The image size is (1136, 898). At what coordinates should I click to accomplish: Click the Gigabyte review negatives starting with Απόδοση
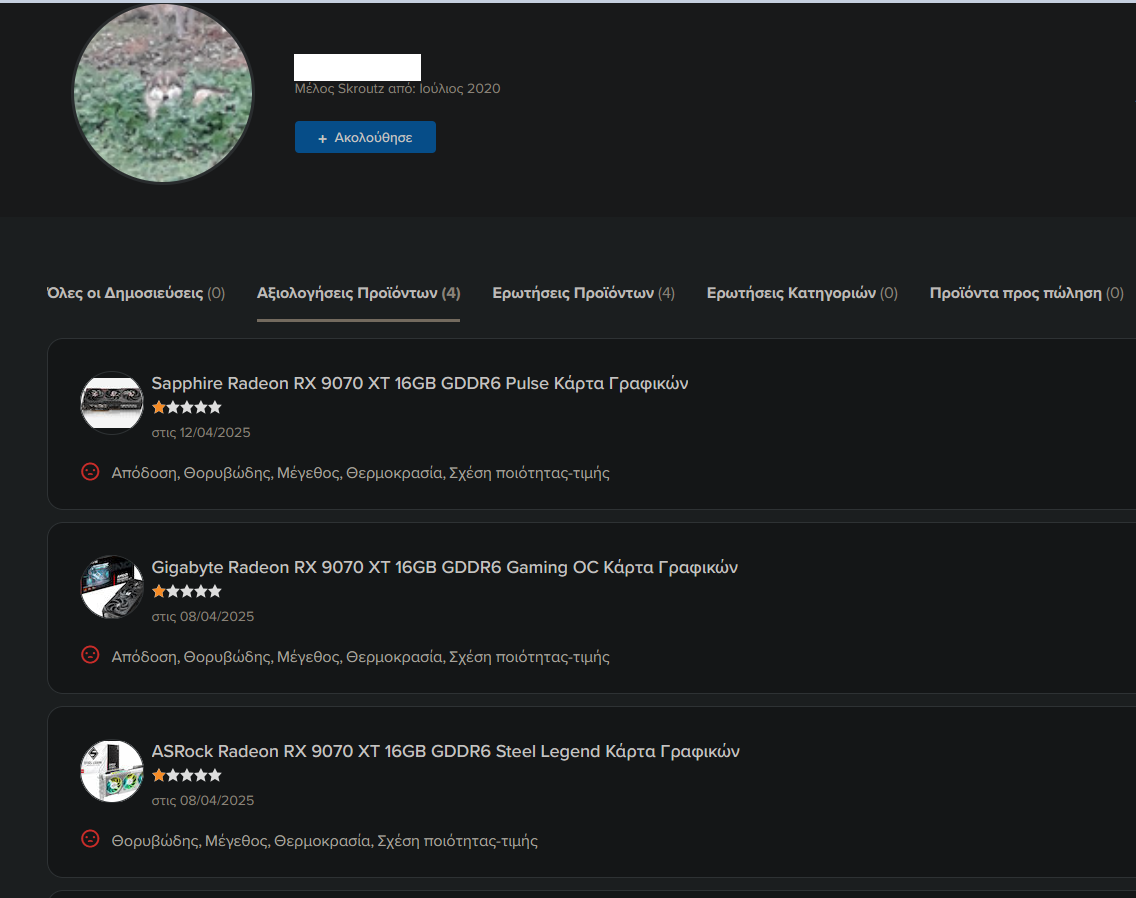coord(360,657)
